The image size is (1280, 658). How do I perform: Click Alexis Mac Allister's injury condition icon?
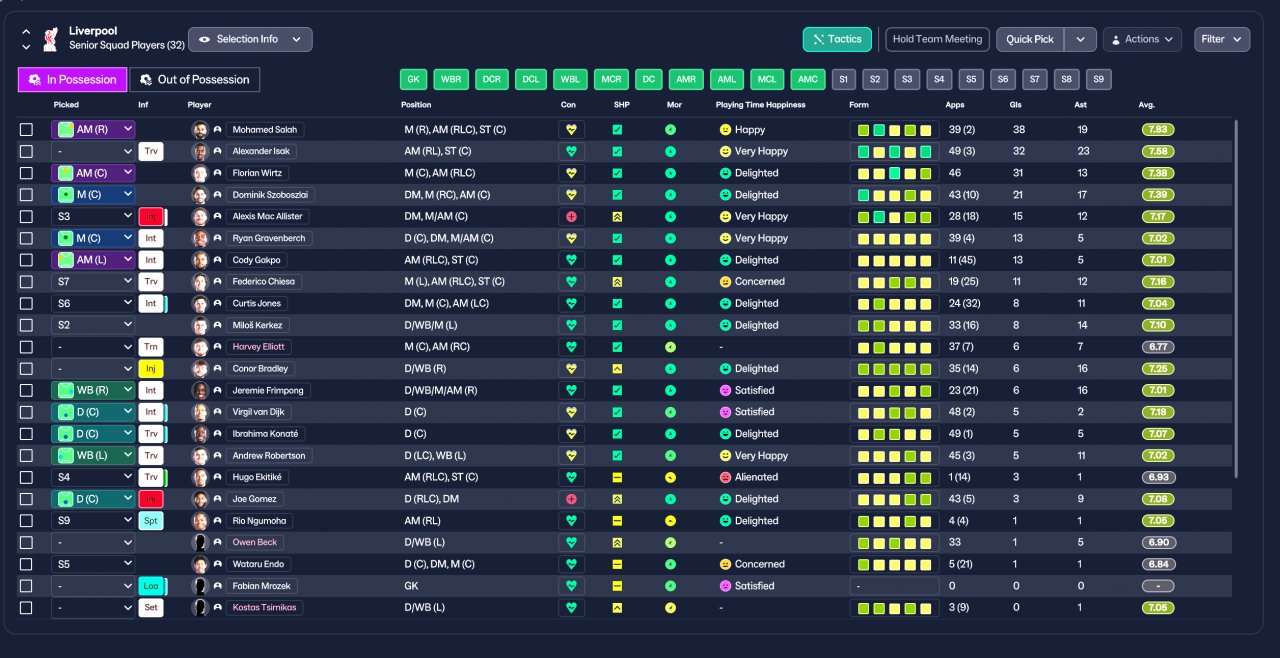pyautogui.click(x=571, y=216)
